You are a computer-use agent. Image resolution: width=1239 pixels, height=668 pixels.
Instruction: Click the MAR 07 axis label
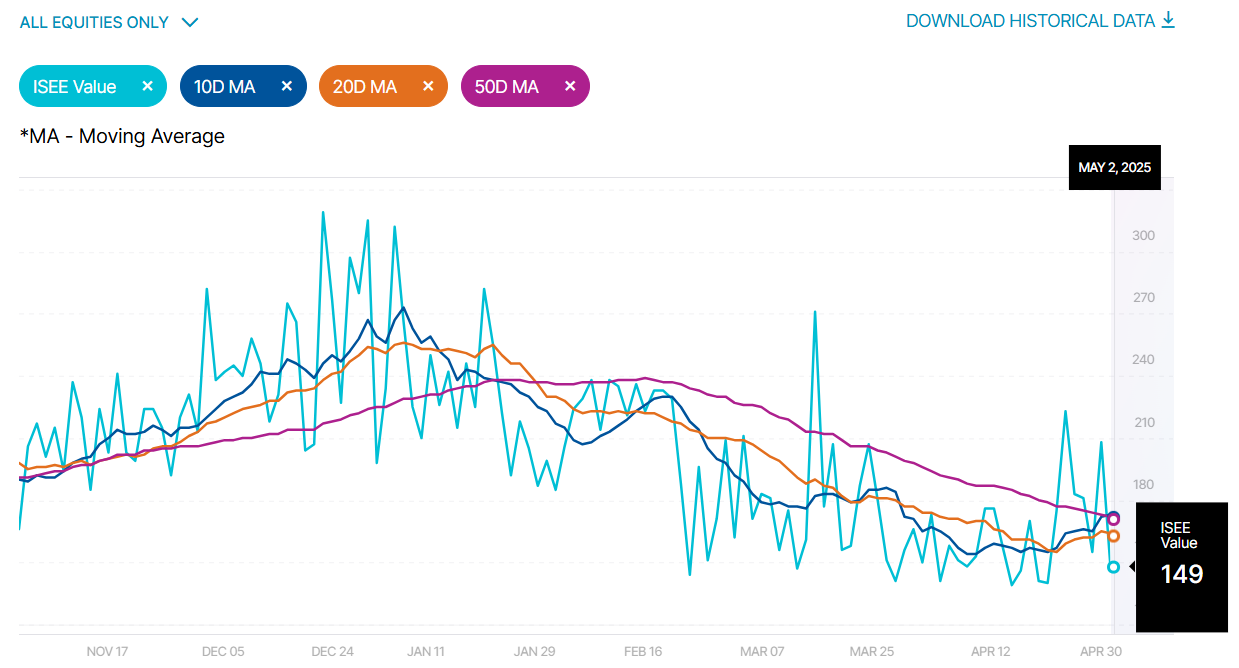[x=762, y=651]
